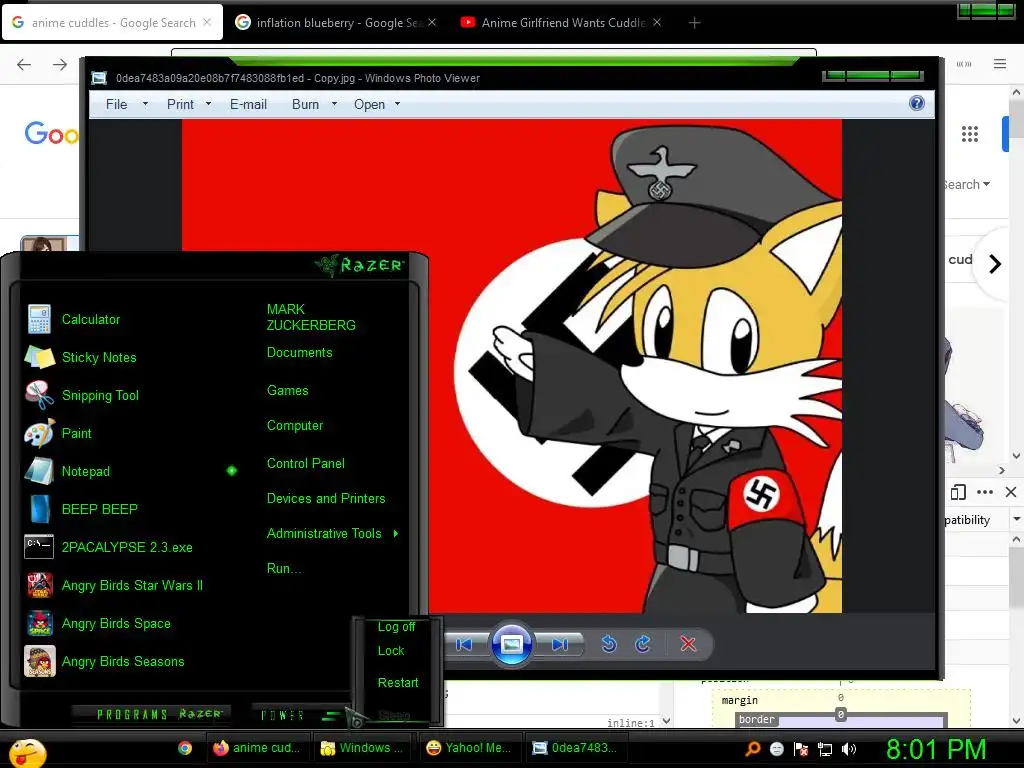
Task: Open dev tools ellipsis options menu
Action: (x=985, y=492)
